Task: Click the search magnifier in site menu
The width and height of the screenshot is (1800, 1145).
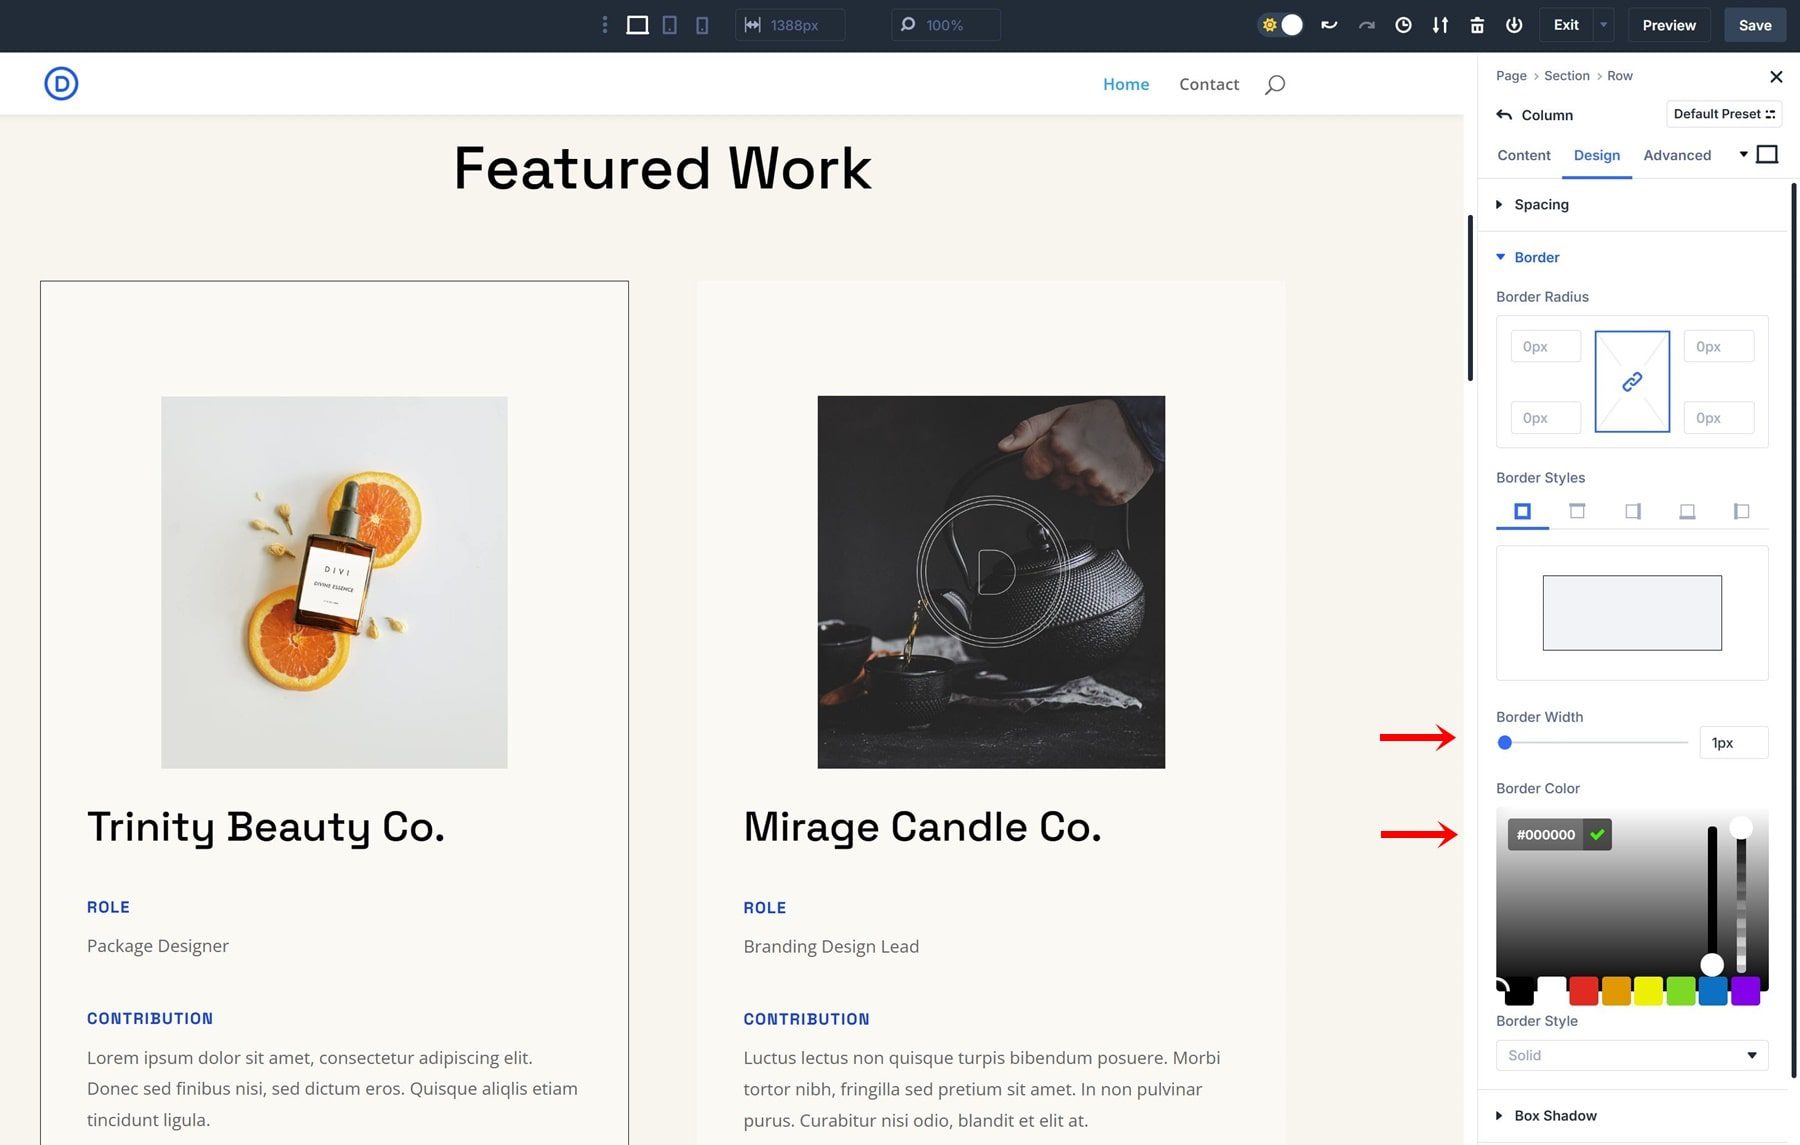Action: point(1274,85)
